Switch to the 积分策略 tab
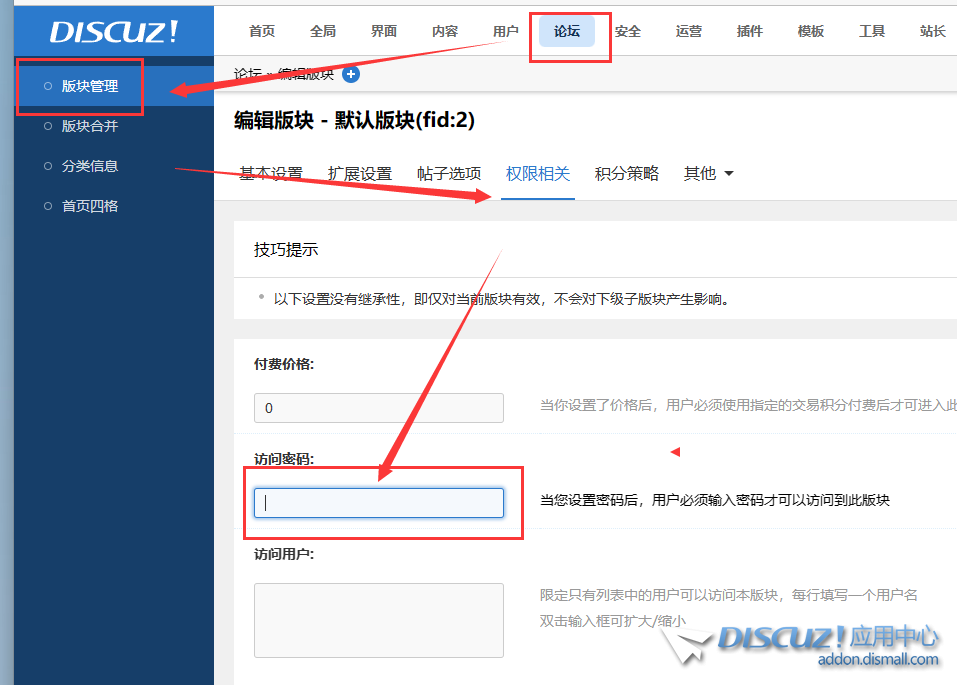This screenshot has width=957, height=685. click(x=626, y=173)
